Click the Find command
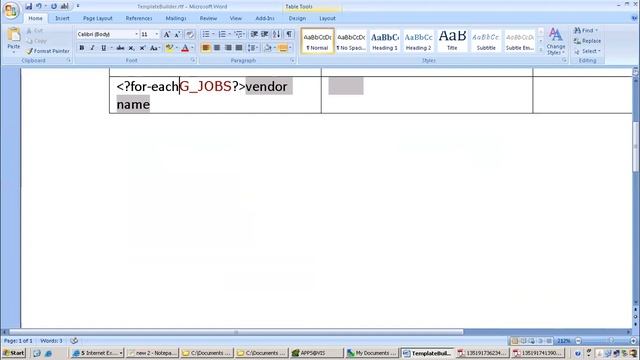 point(586,31)
